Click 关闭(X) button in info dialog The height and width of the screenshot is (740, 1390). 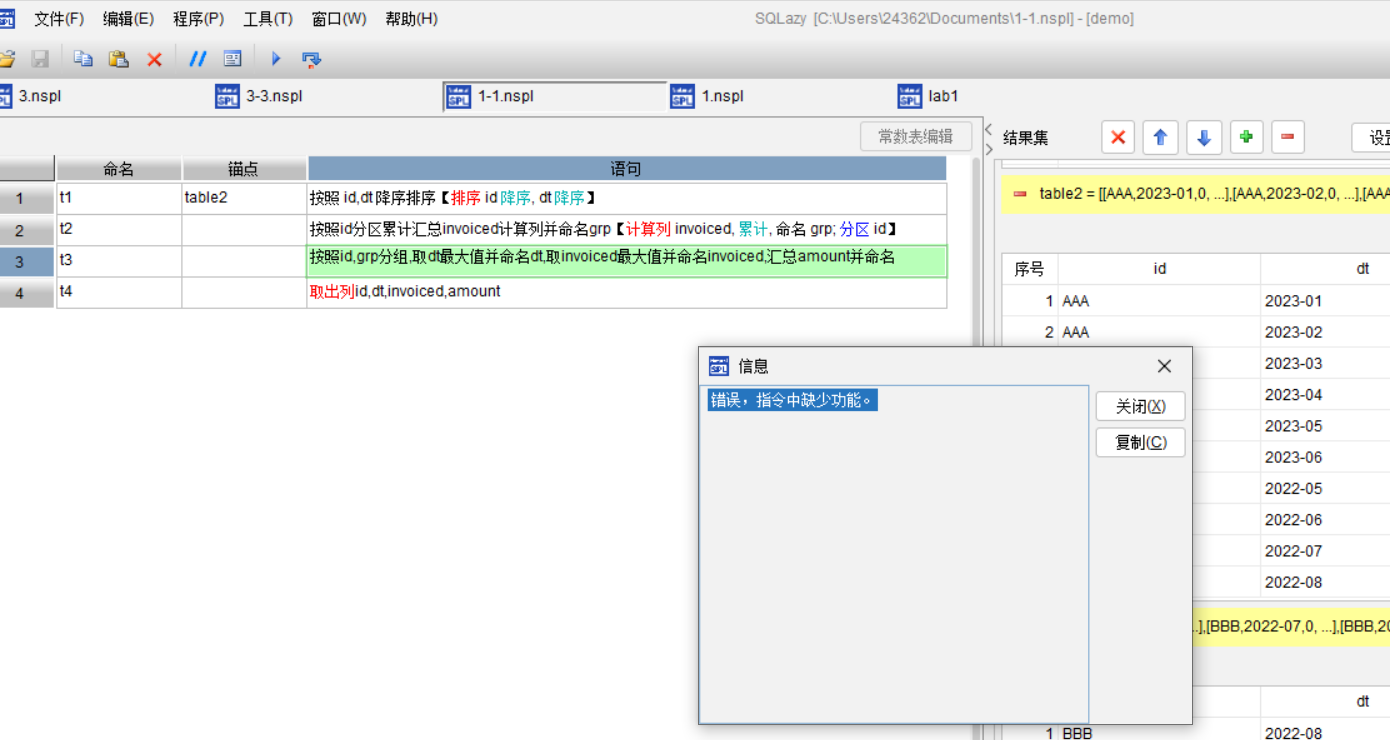click(x=1140, y=406)
